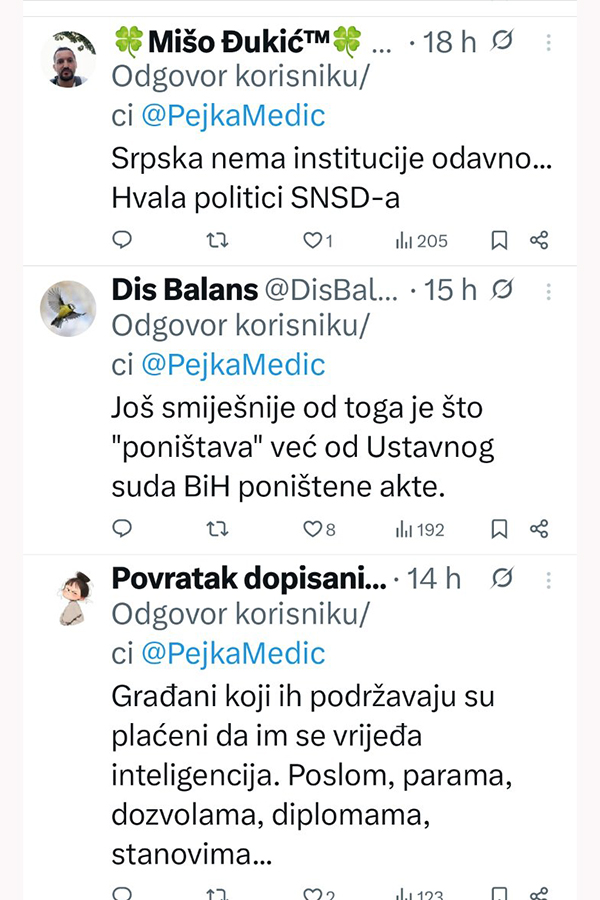Share the Dis Balans tweet
Screen dimensions: 600x900
[x=539, y=529]
